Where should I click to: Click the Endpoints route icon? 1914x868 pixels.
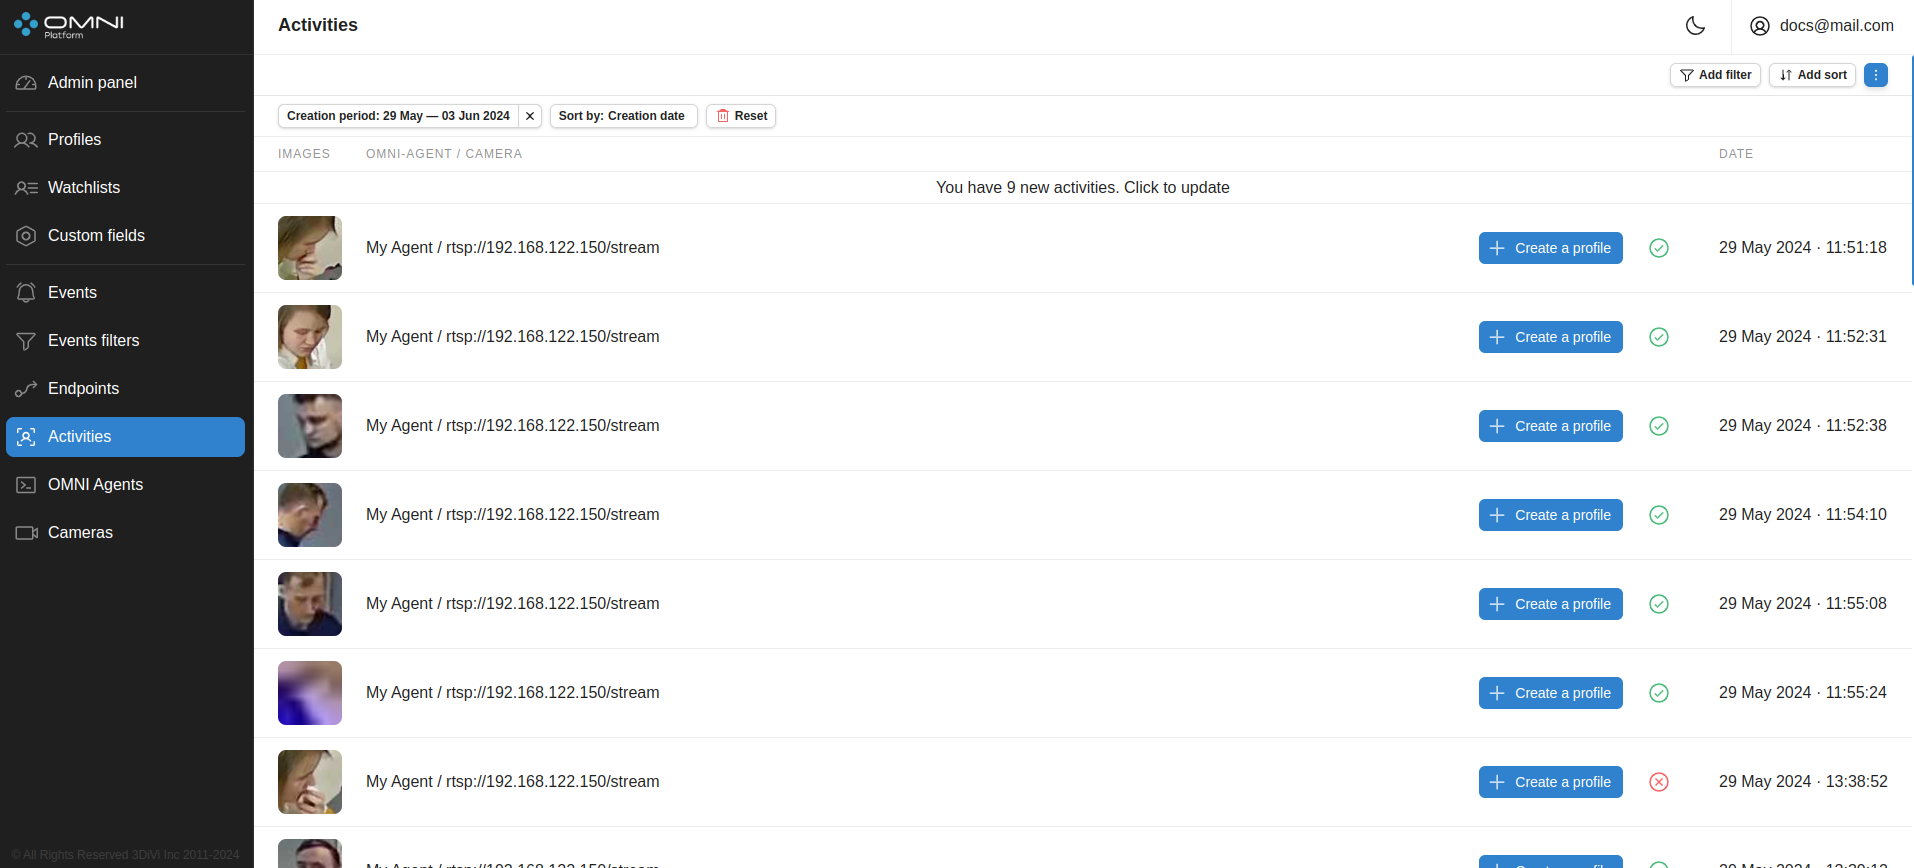tap(26, 389)
